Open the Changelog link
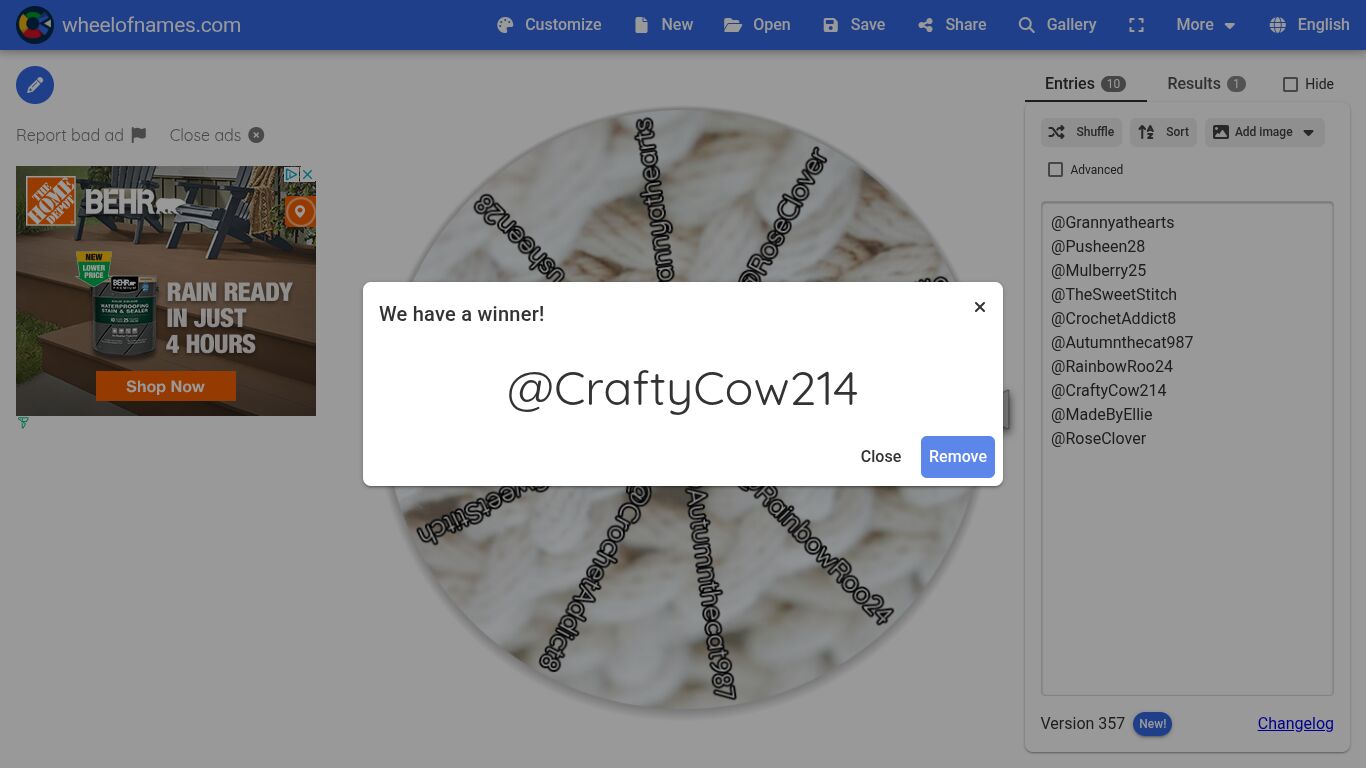This screenshot has width=1366, height=768. click(1295, 723)
